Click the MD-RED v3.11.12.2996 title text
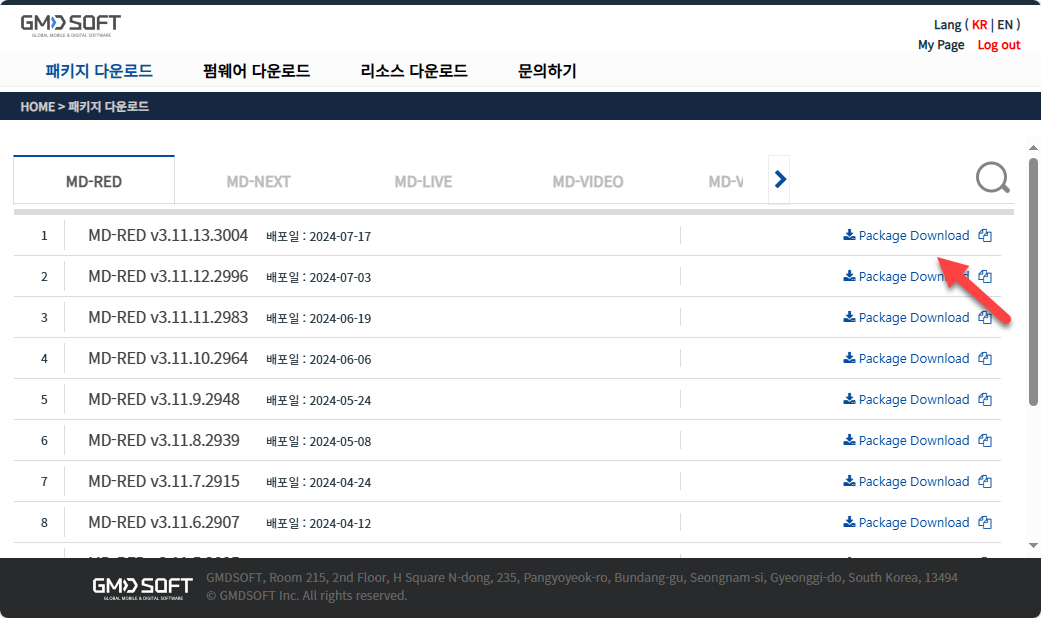 168,276
